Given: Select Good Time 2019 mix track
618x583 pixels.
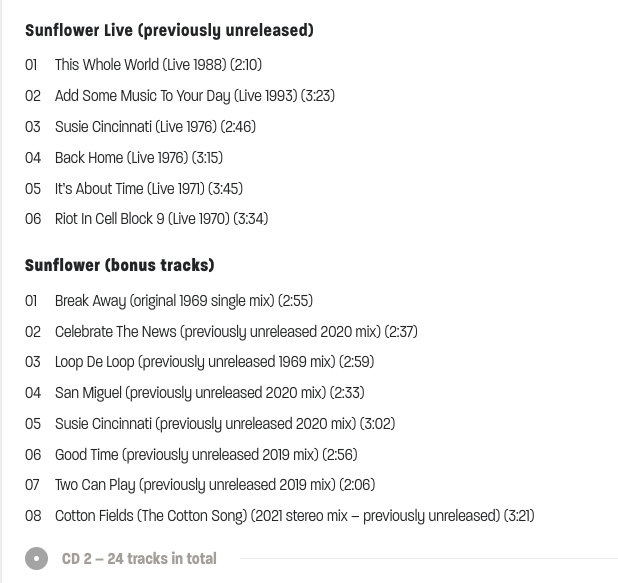Looking at the screenshot, I should tap(206, 454).
